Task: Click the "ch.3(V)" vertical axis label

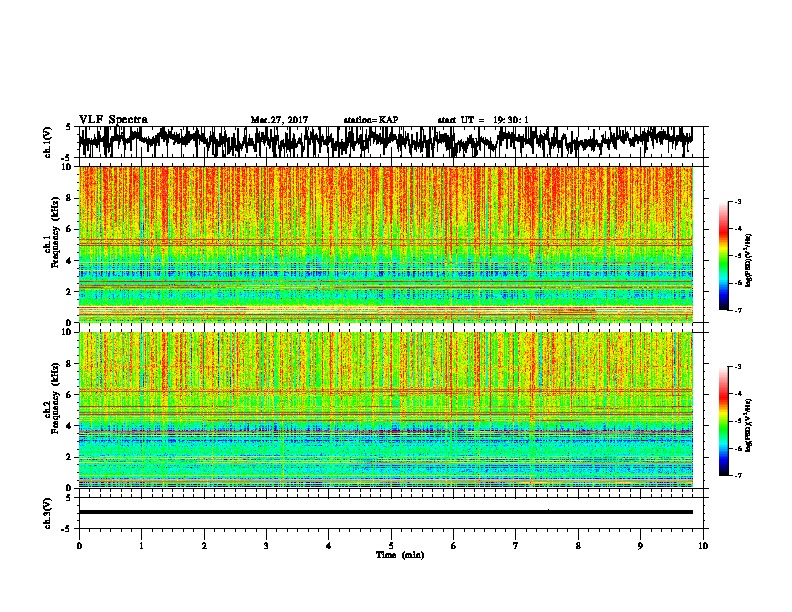Action: click(x=48, y=513)
